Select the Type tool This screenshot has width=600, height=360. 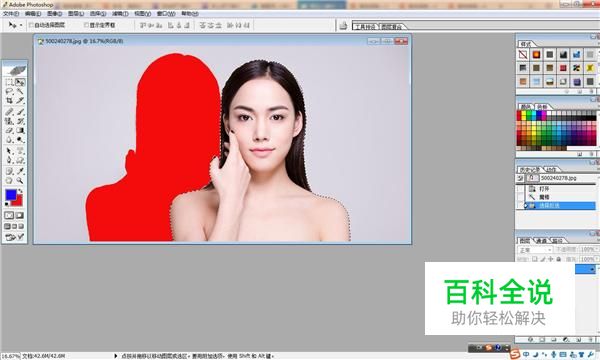tap(20, 151)
